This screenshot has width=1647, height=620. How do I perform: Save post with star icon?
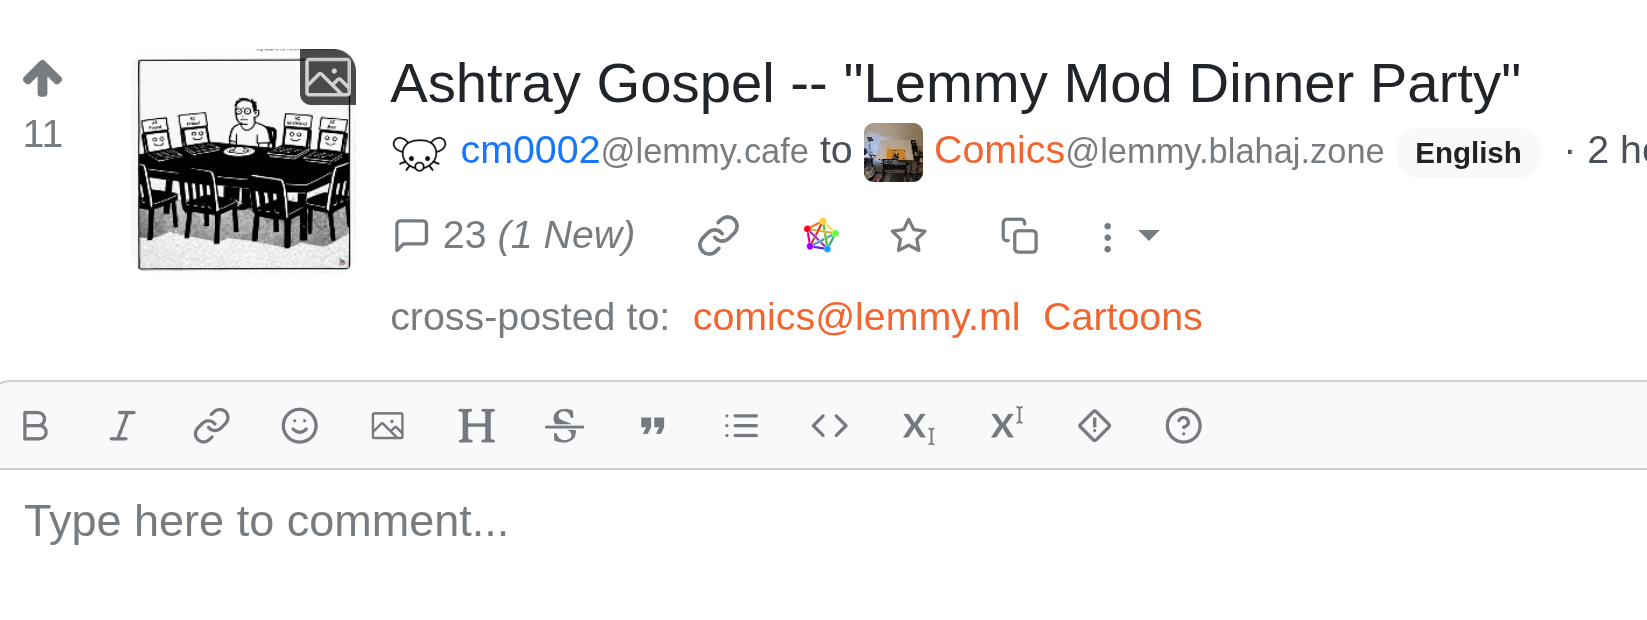pos(908,236)
